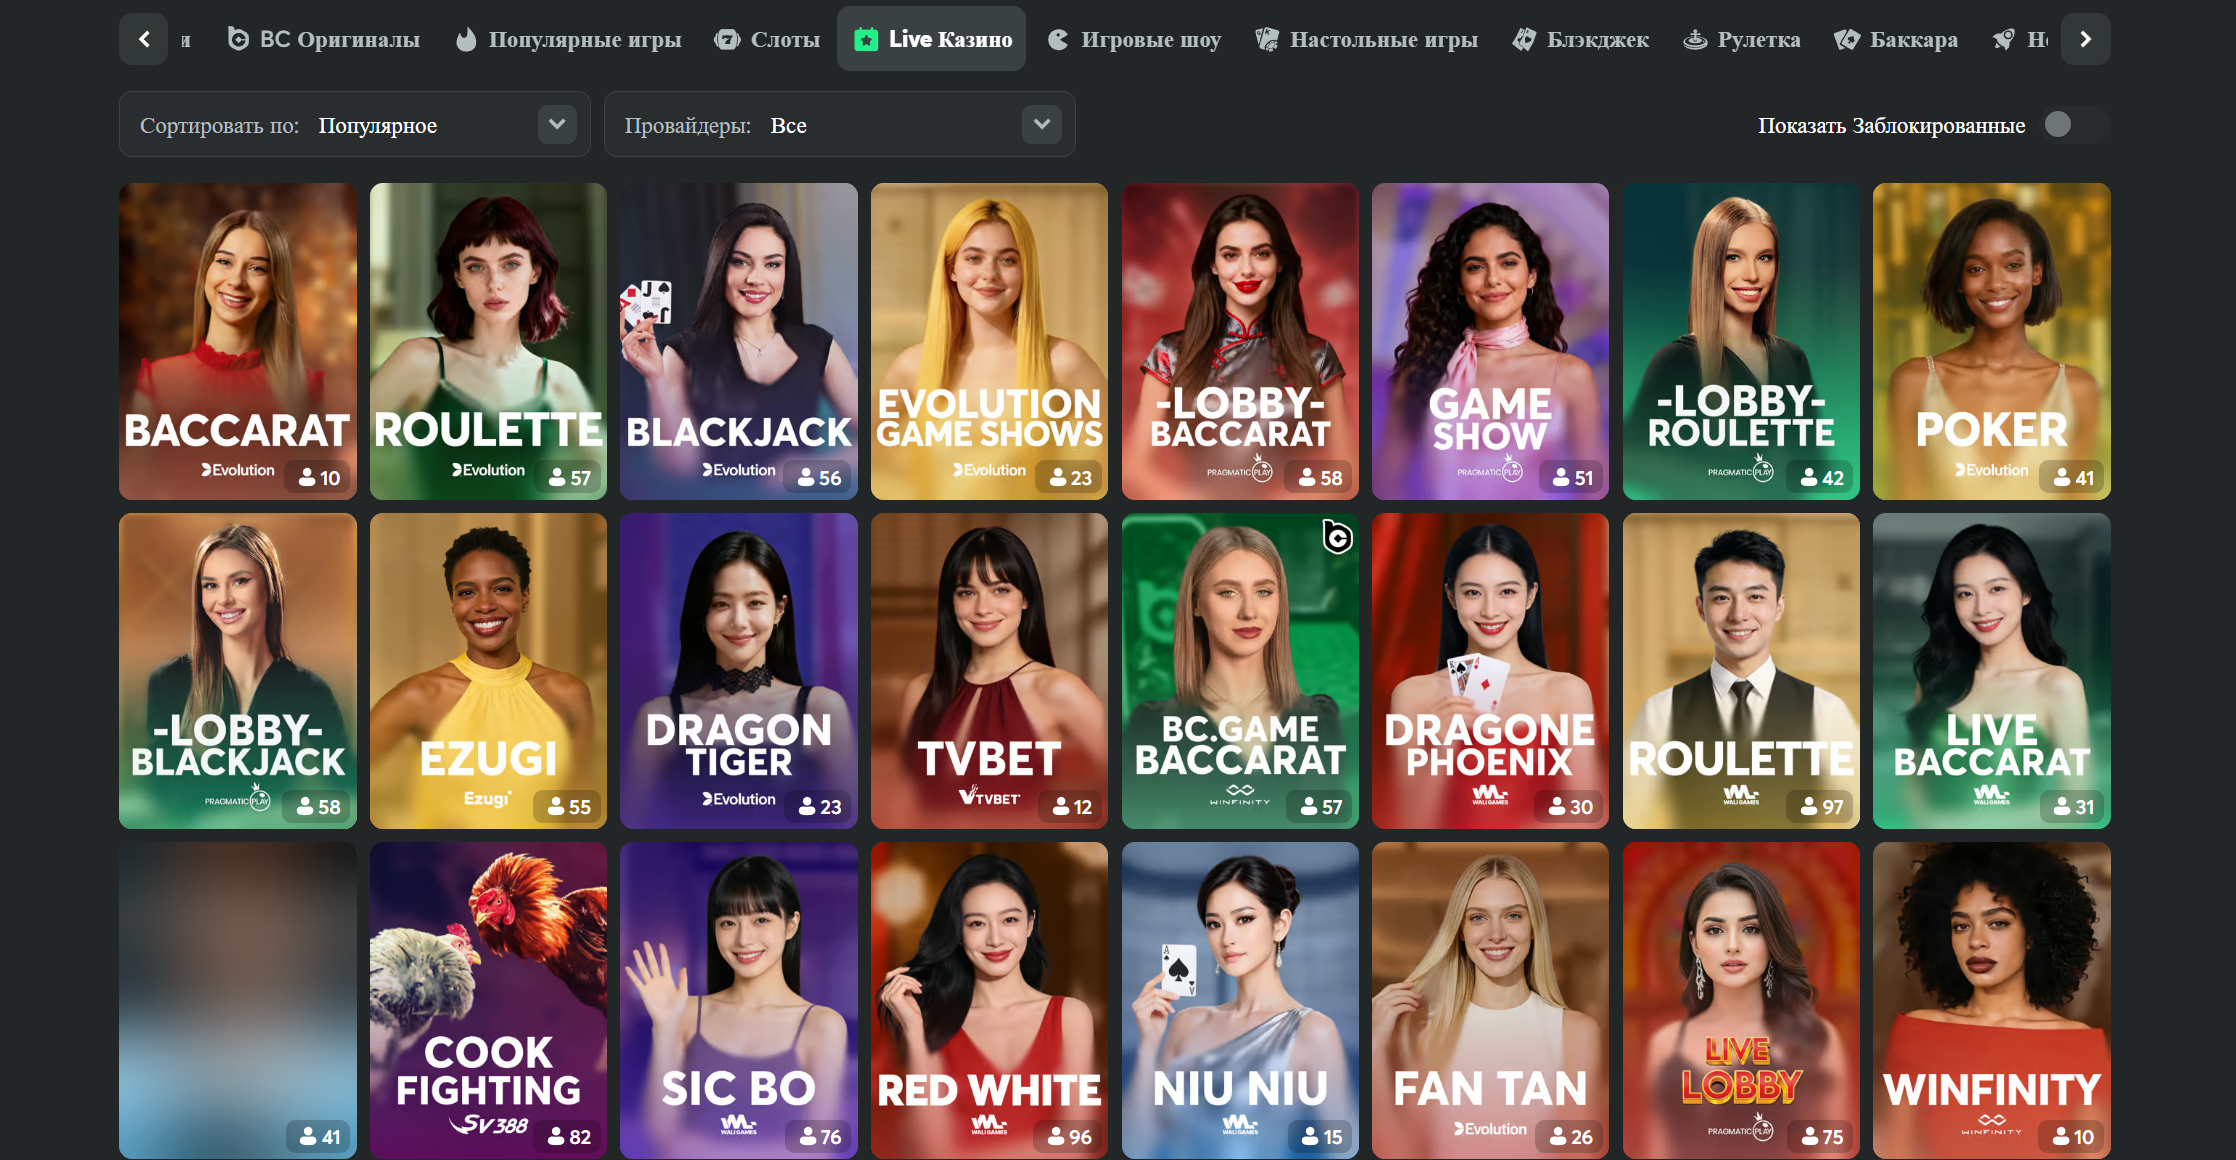Open the Sic Bo game card
This screenshot has width=2236, height=1160.
(x=739, y=1000)
